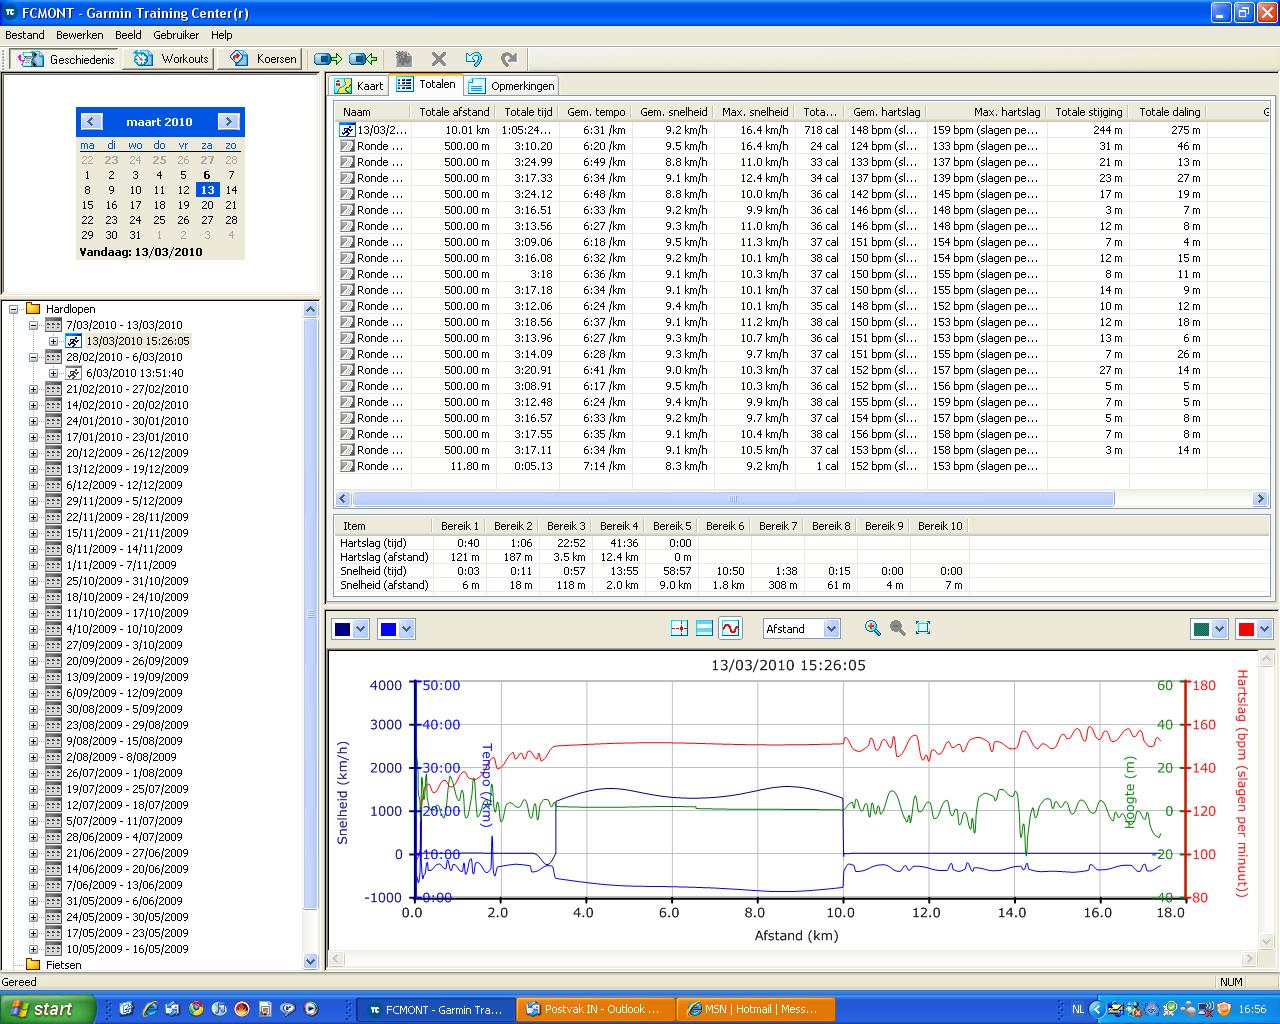This screenshot has width=1280, height=1024.
Task: Click the Undo toolbar icon
Action: [474, 59]
